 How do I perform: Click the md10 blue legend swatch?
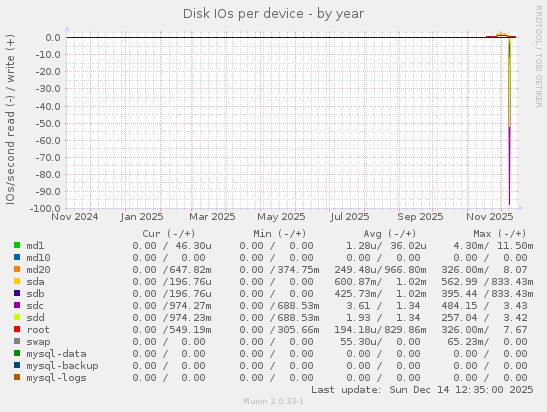(x=17, y=257)
